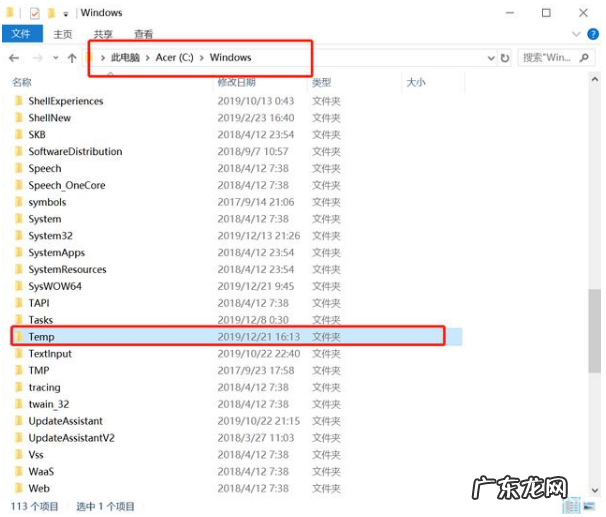Click the new folder icon in title bar
Viewport: 606px width, 517px height.
point(51,13)
